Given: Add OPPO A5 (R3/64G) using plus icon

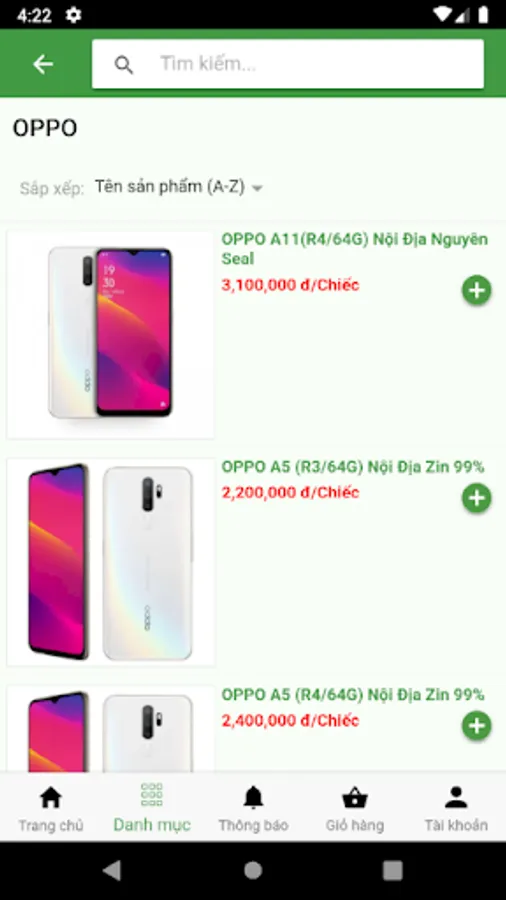Looking at the screenshot, I should [477, 498].
